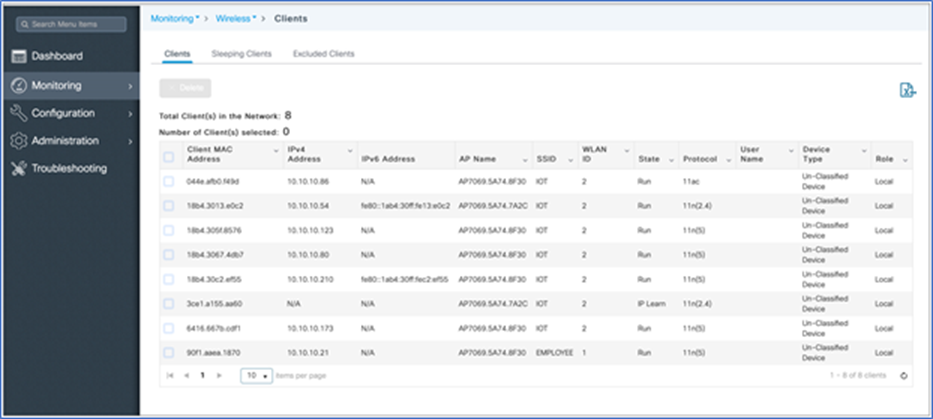Open the IPv4 Address column filter arrow
933x419 pixels.
click(x=350, y=151)
